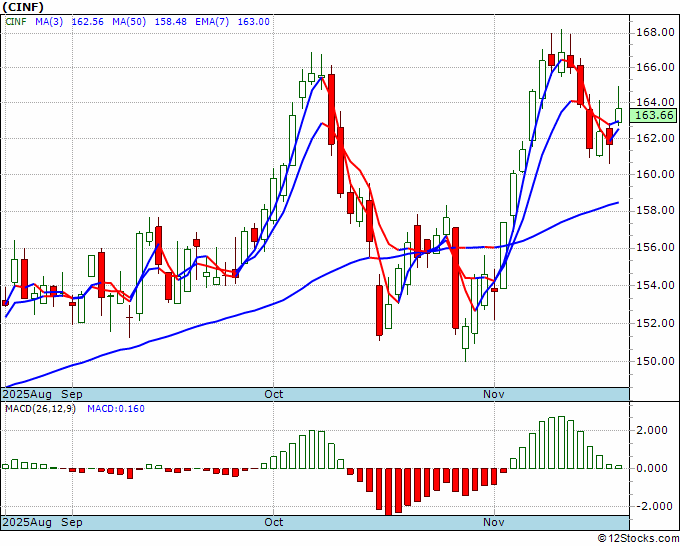
Task: Click the tallest red MACD histogram bar
Action: (x=389, y=492)
